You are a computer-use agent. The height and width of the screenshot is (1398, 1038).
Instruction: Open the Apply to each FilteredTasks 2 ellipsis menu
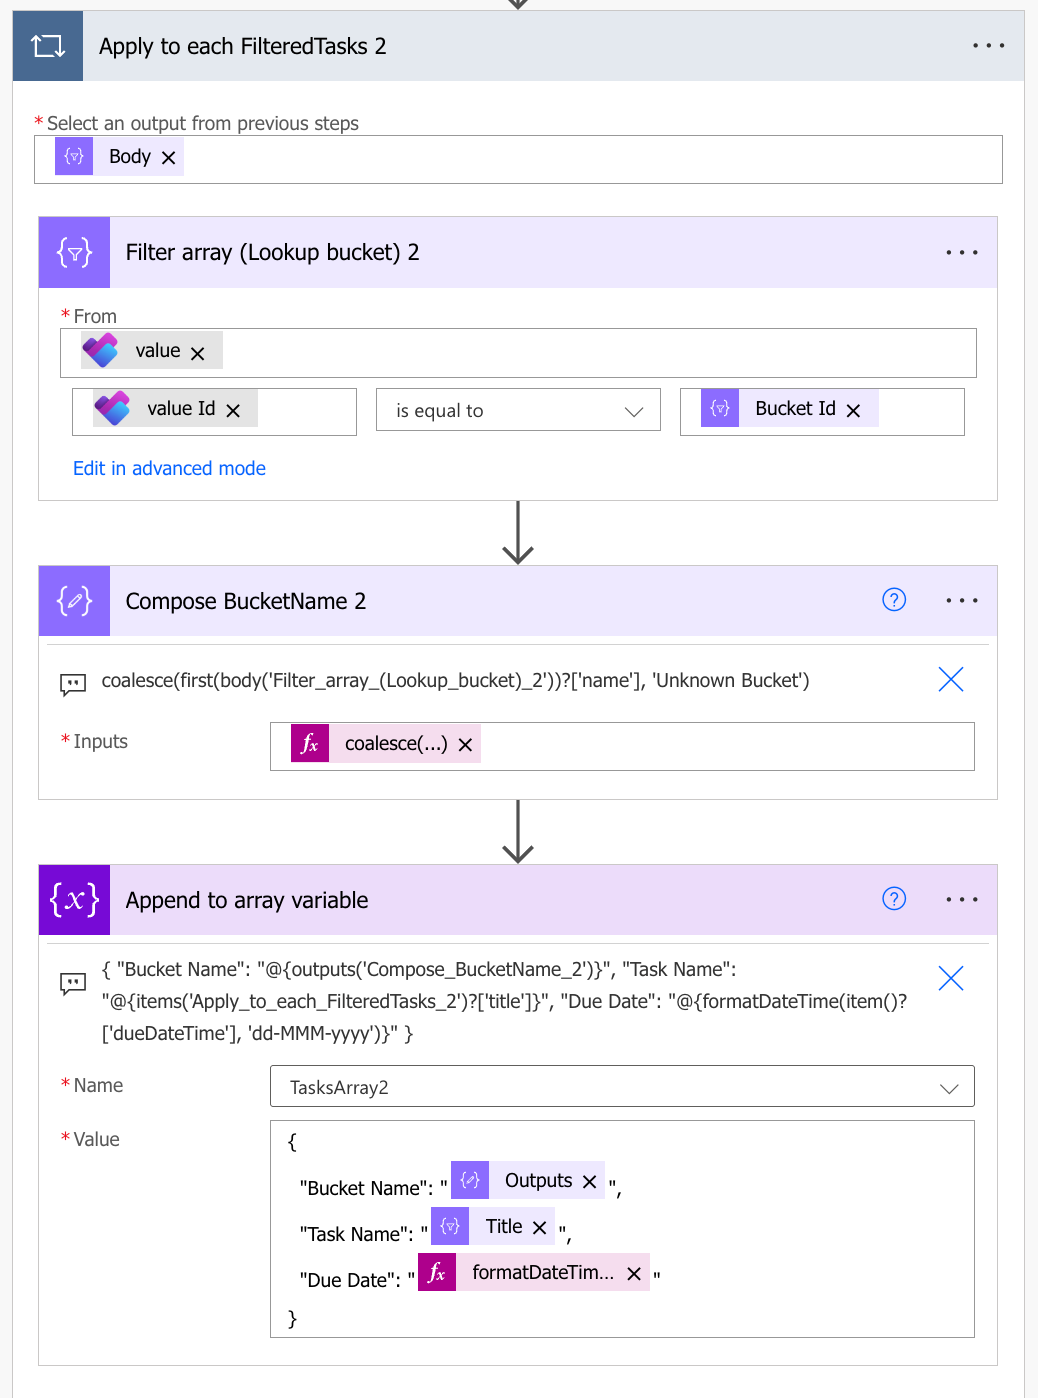(988, 46)
